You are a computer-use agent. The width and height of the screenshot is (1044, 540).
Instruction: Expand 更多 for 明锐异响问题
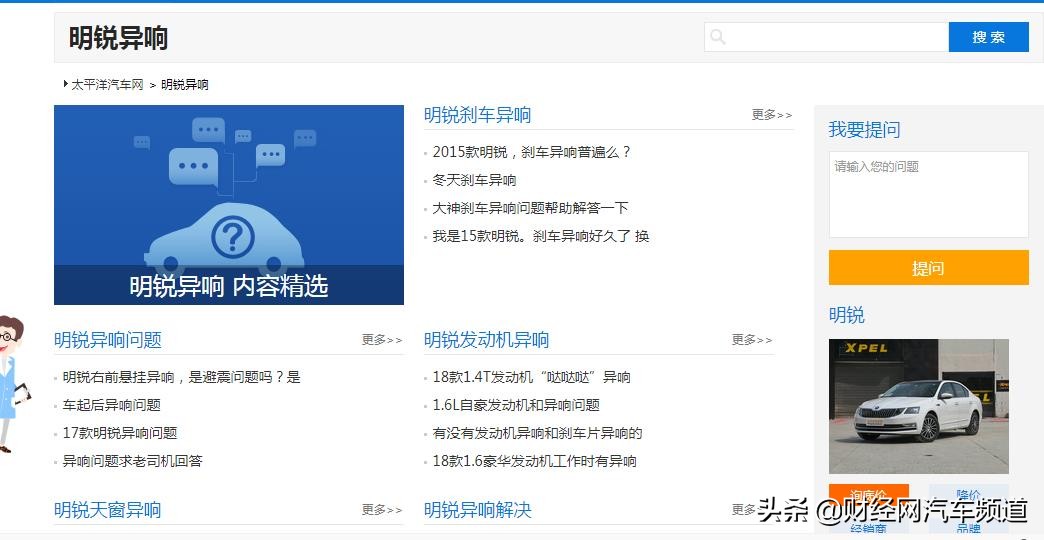(x=382, y=340)
